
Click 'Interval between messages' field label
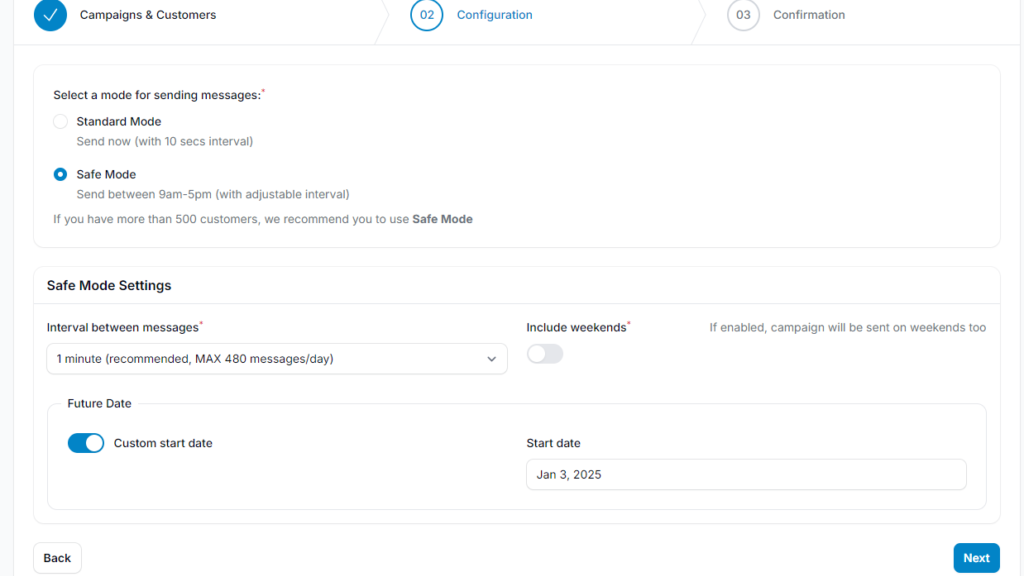[123, 327]
